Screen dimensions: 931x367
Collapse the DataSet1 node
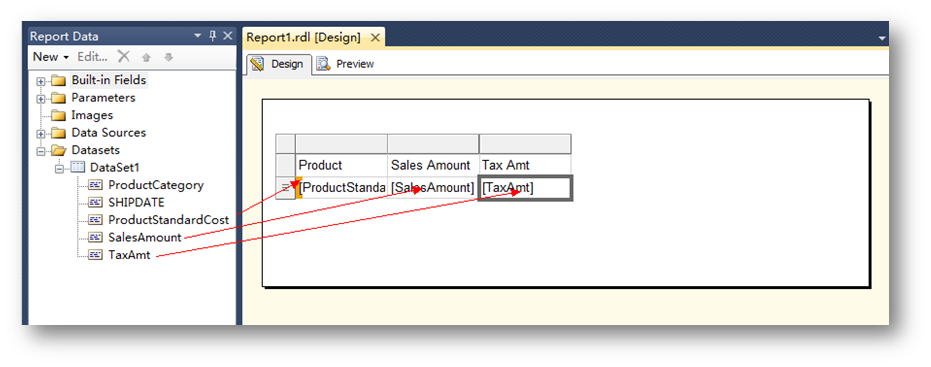point(59,169)
